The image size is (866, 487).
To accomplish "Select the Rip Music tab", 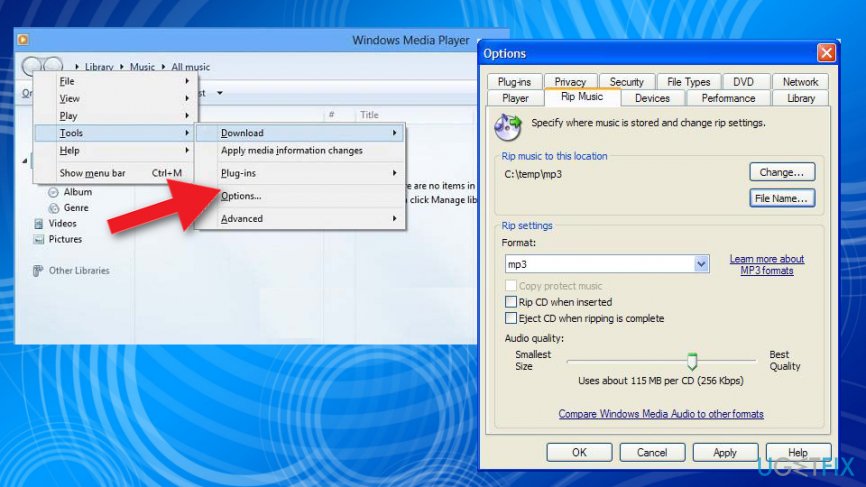I will click(582, 97).
